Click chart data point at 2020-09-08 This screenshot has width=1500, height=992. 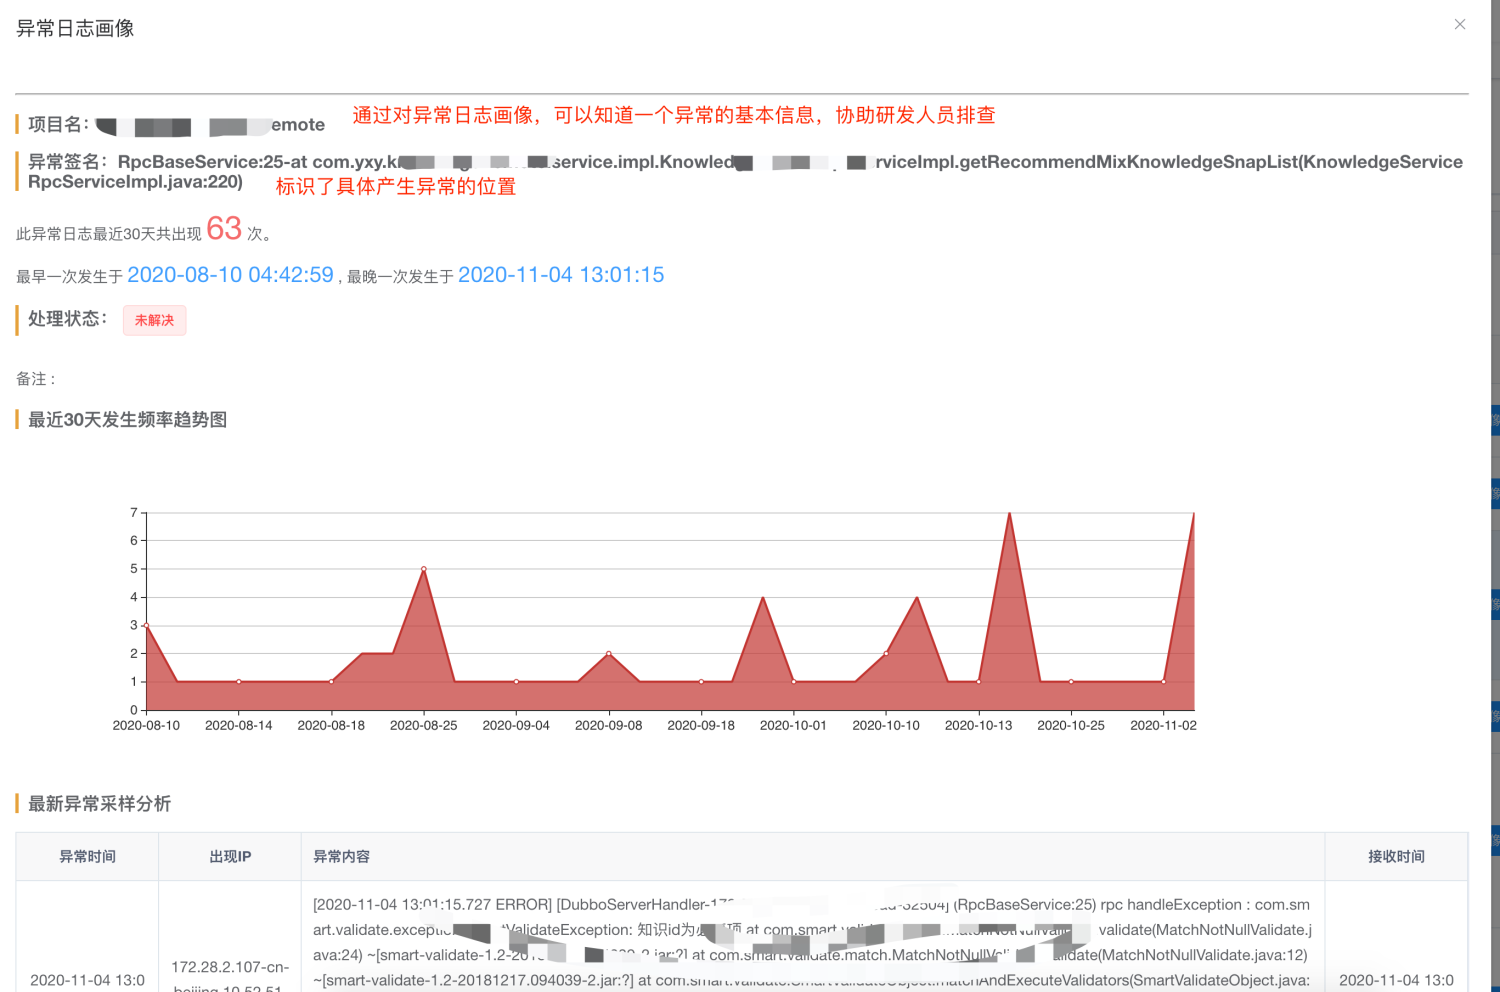click(x=609, y=654)
